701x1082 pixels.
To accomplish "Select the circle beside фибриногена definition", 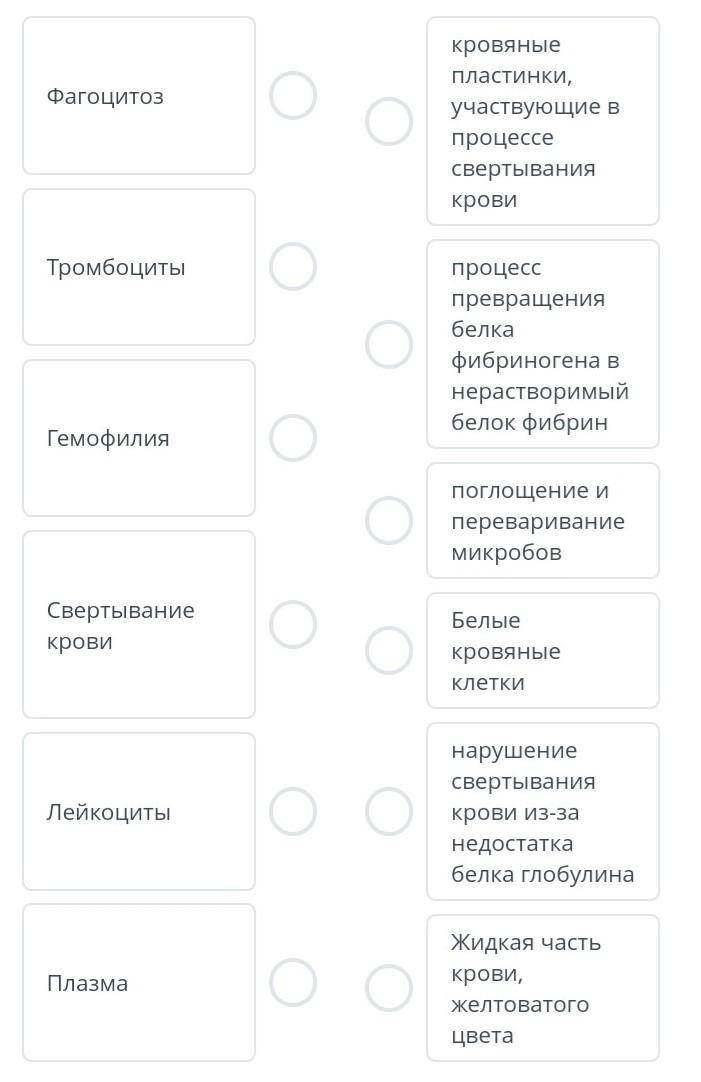I will click(388, 344).
